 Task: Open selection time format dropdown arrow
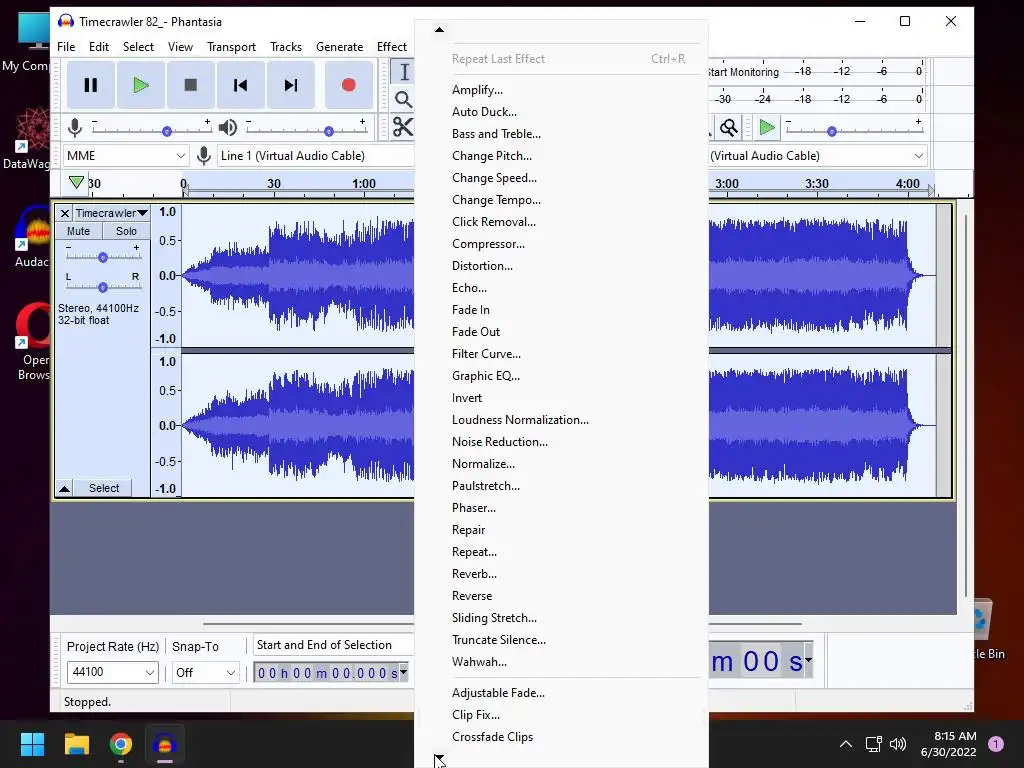[x=404, y=672]
